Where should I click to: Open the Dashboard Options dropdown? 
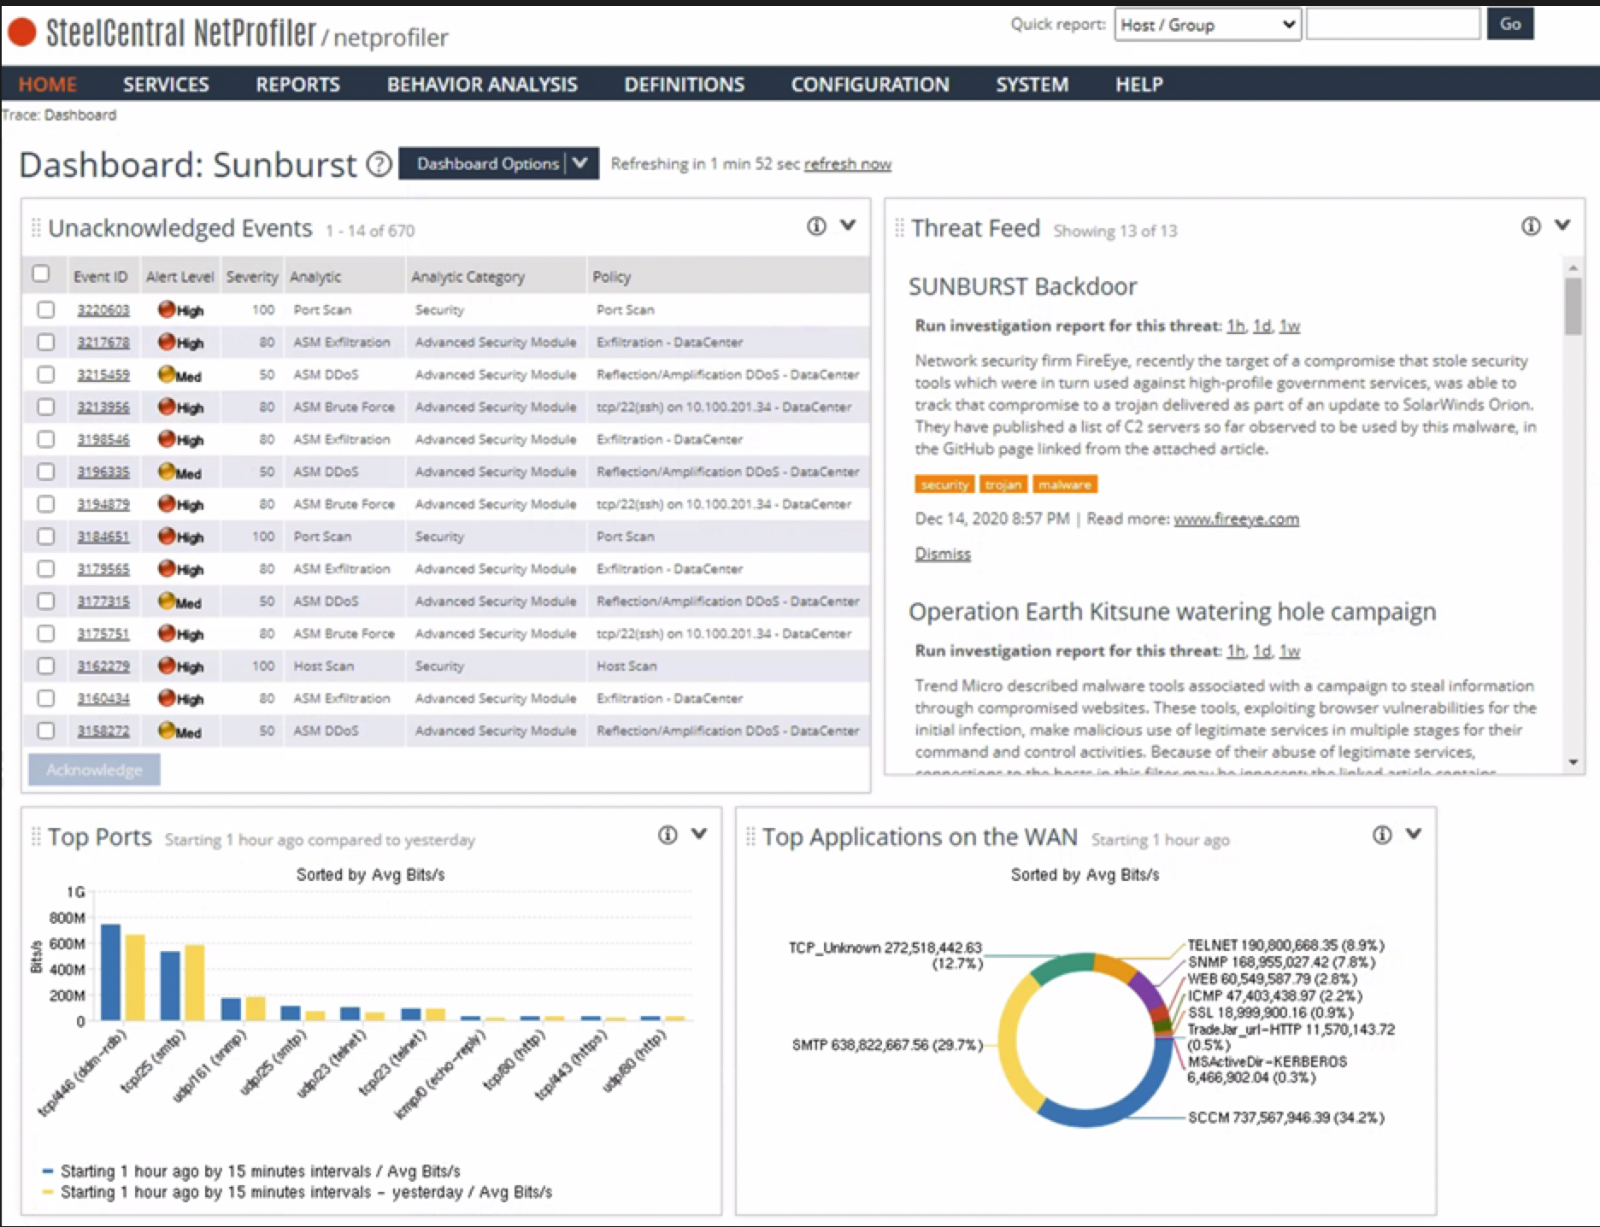[498, 164]
